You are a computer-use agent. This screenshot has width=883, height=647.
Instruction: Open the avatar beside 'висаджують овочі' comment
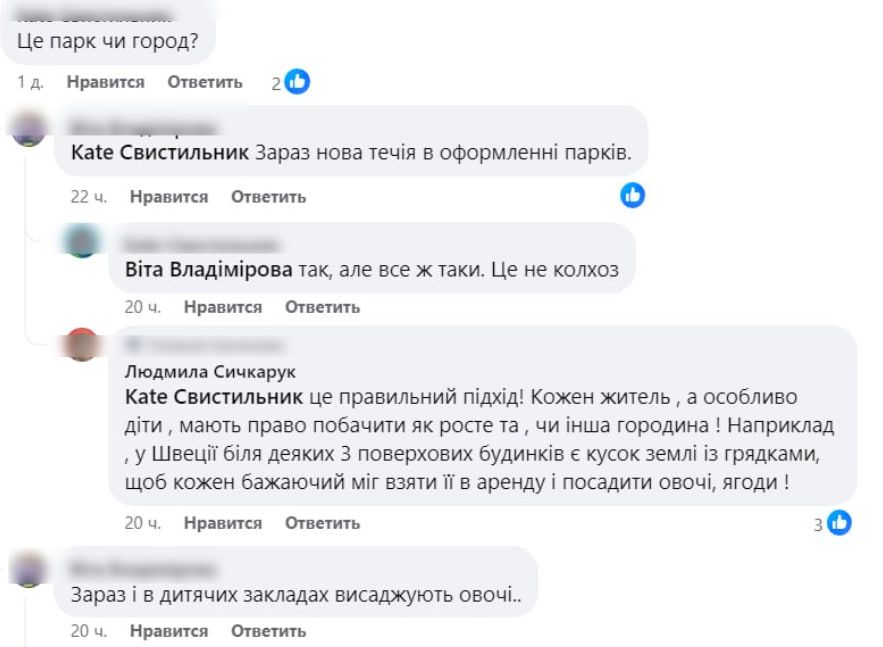point(29,569)
